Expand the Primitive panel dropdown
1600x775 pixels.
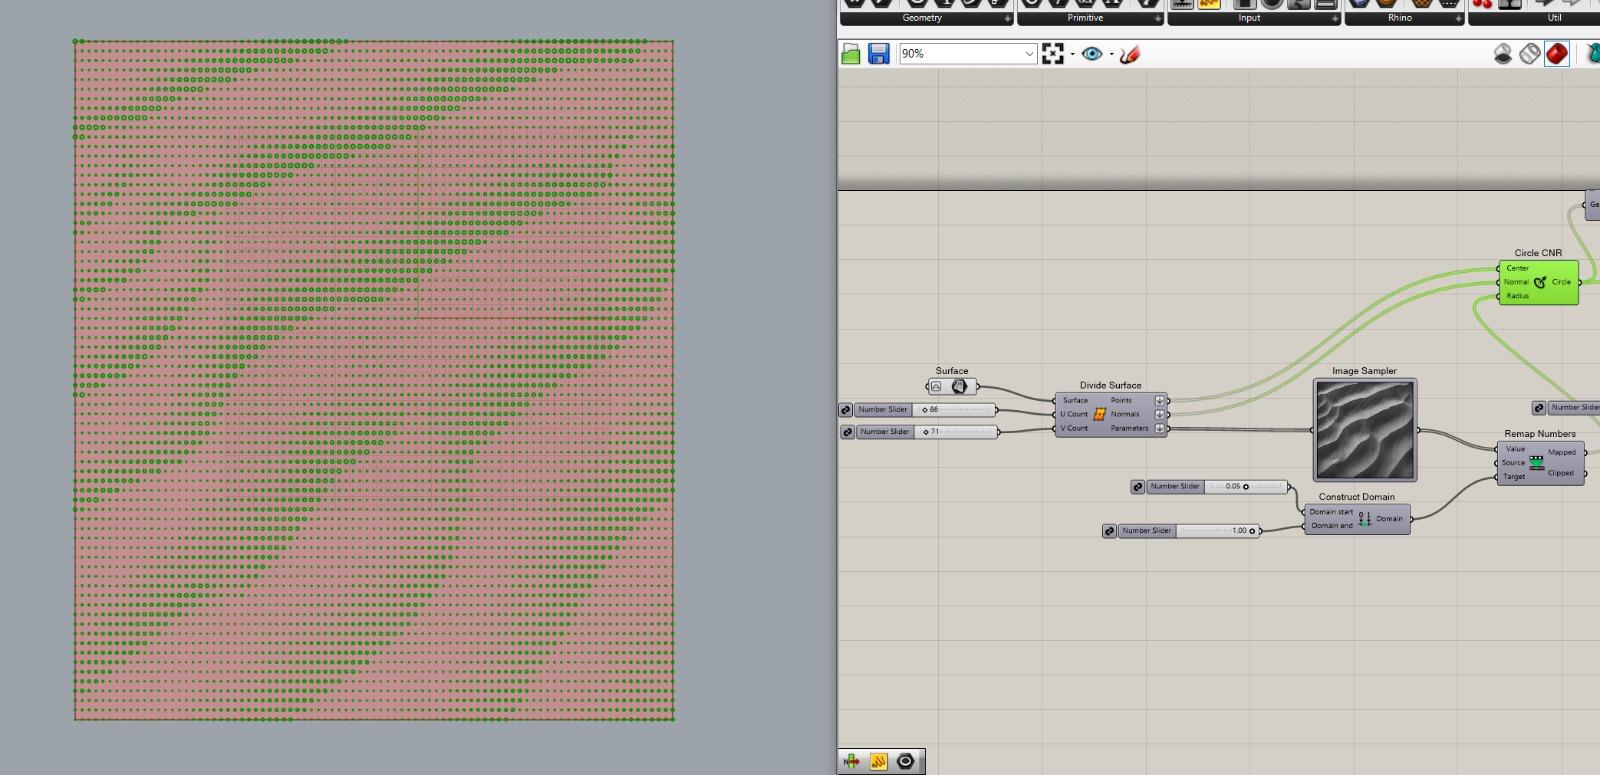(1158, 18)
